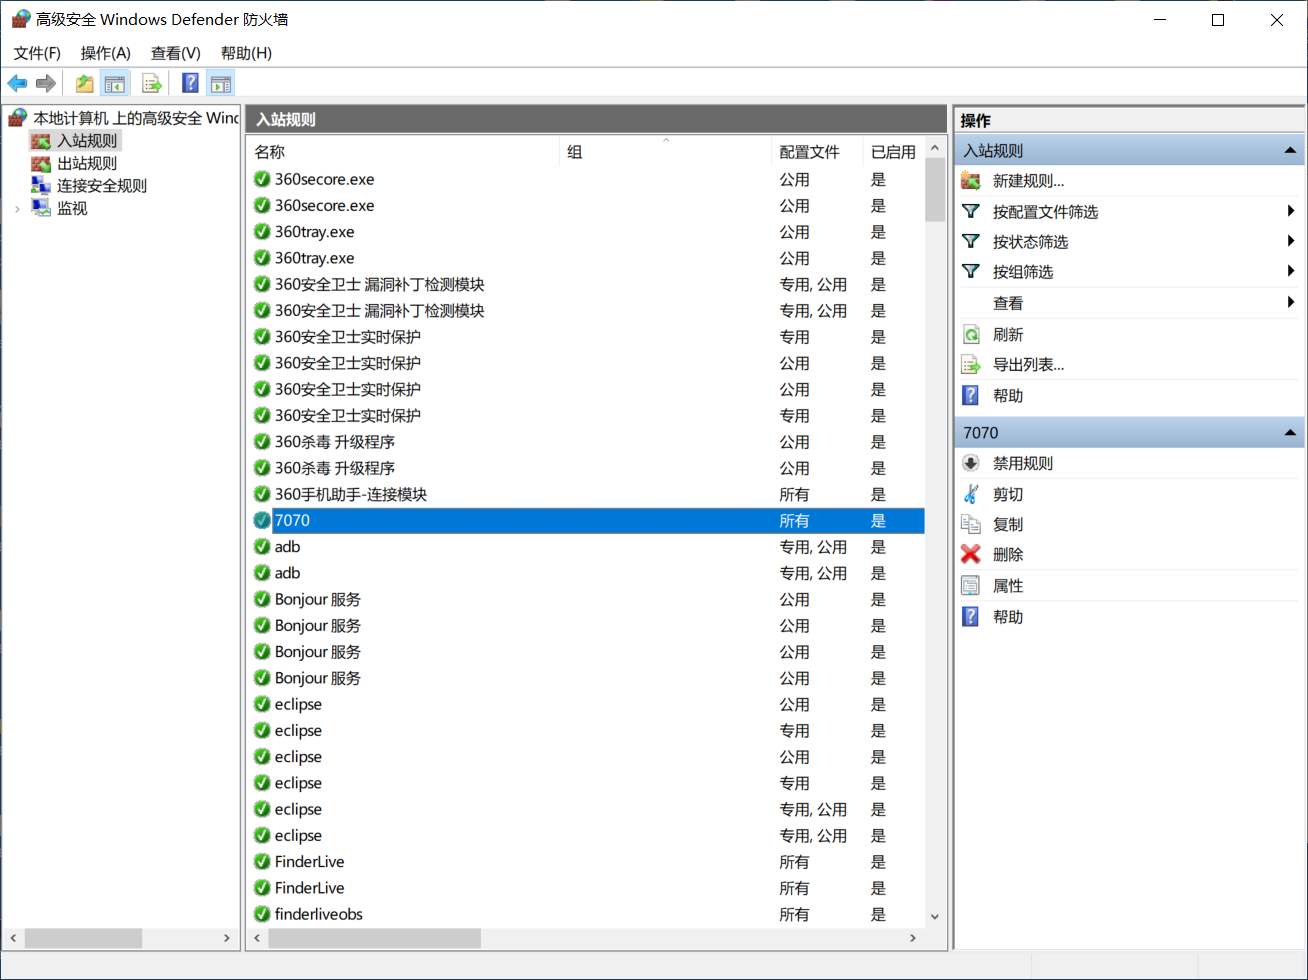
Task: Select 入站规则 in the left tree
Action: point(87,141)
